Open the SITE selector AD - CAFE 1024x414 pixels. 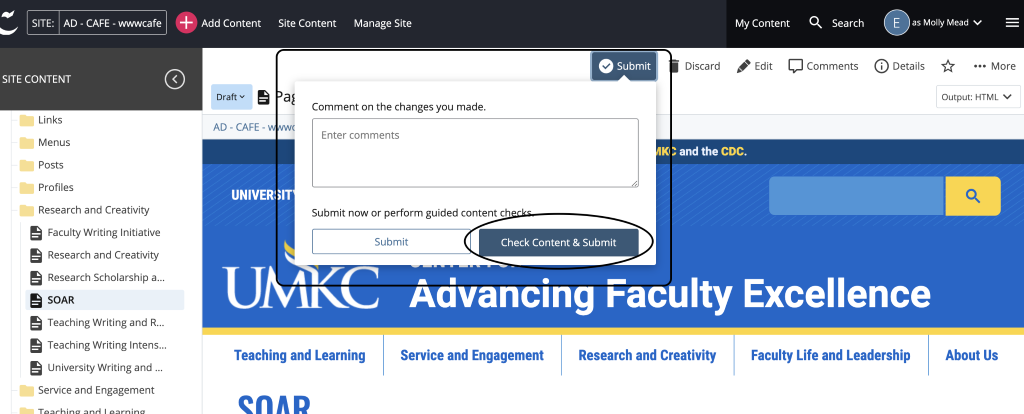97,23
